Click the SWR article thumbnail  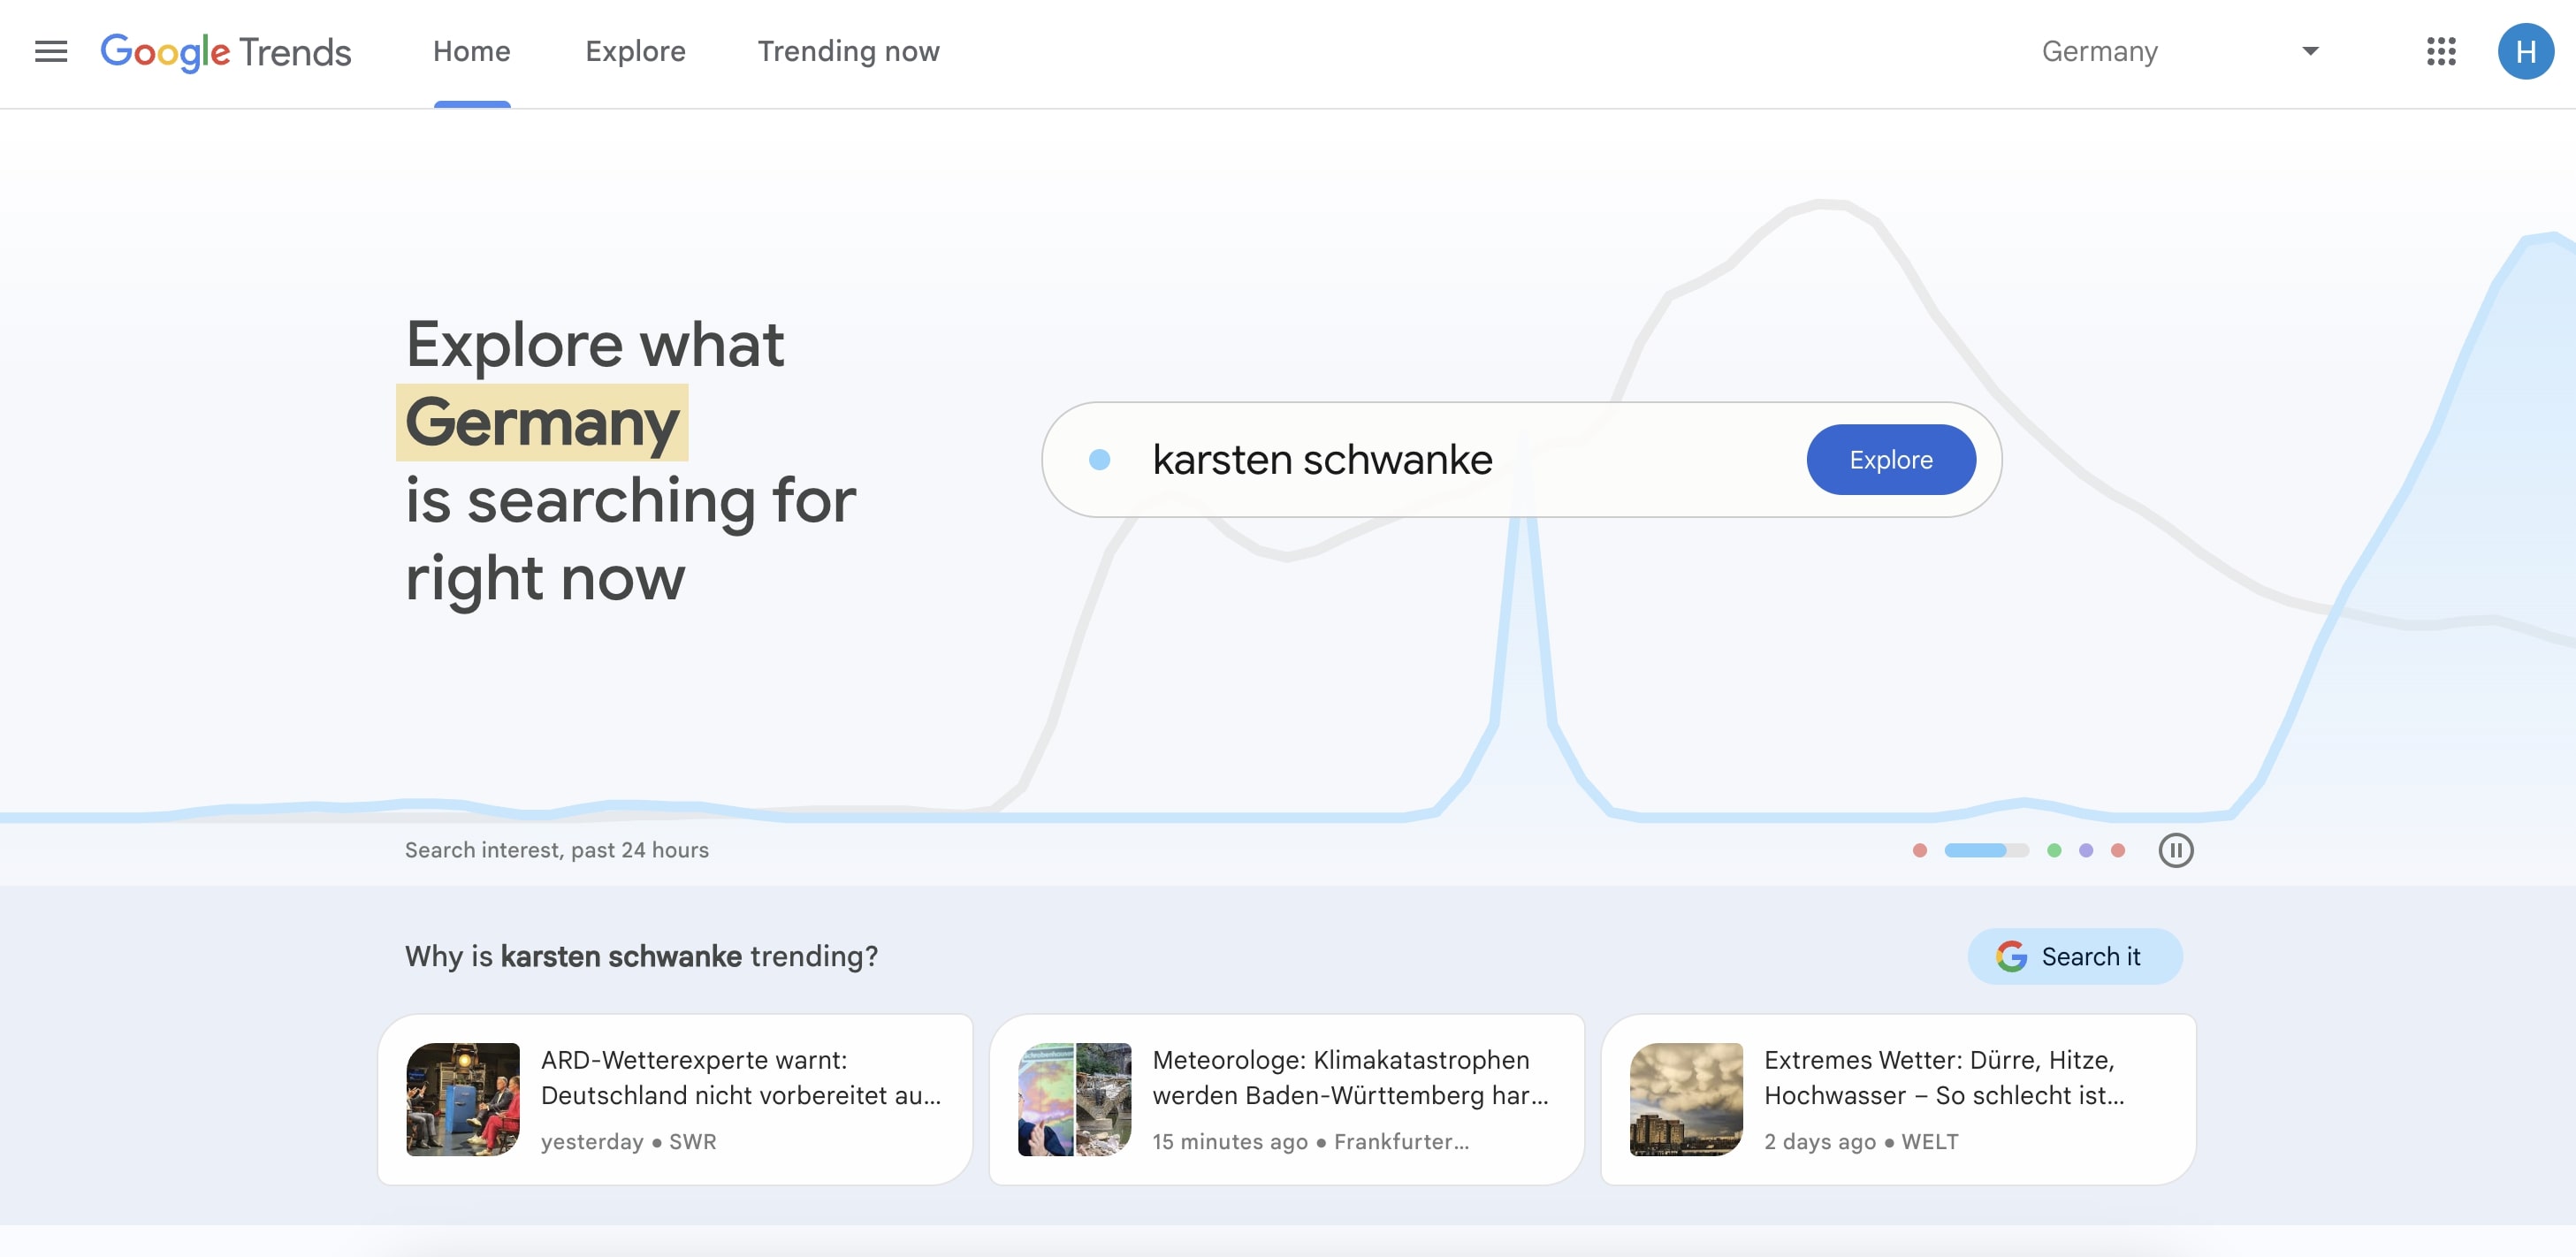pyautogui.click(x=463, y=1099)
